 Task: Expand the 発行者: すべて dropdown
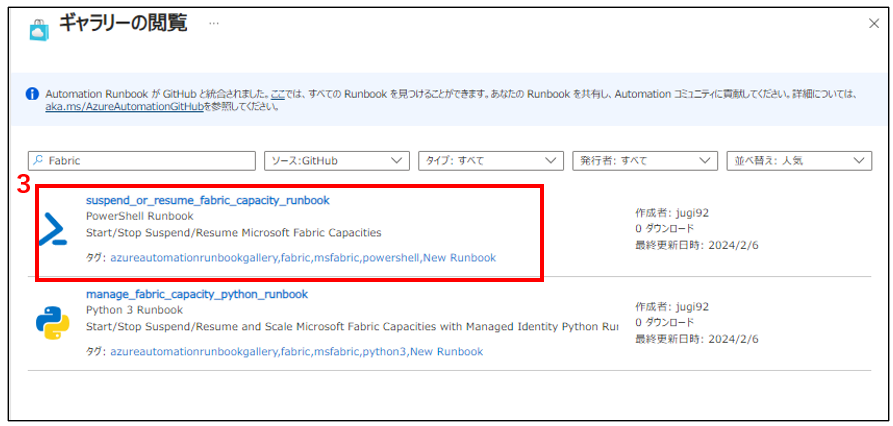645,161
